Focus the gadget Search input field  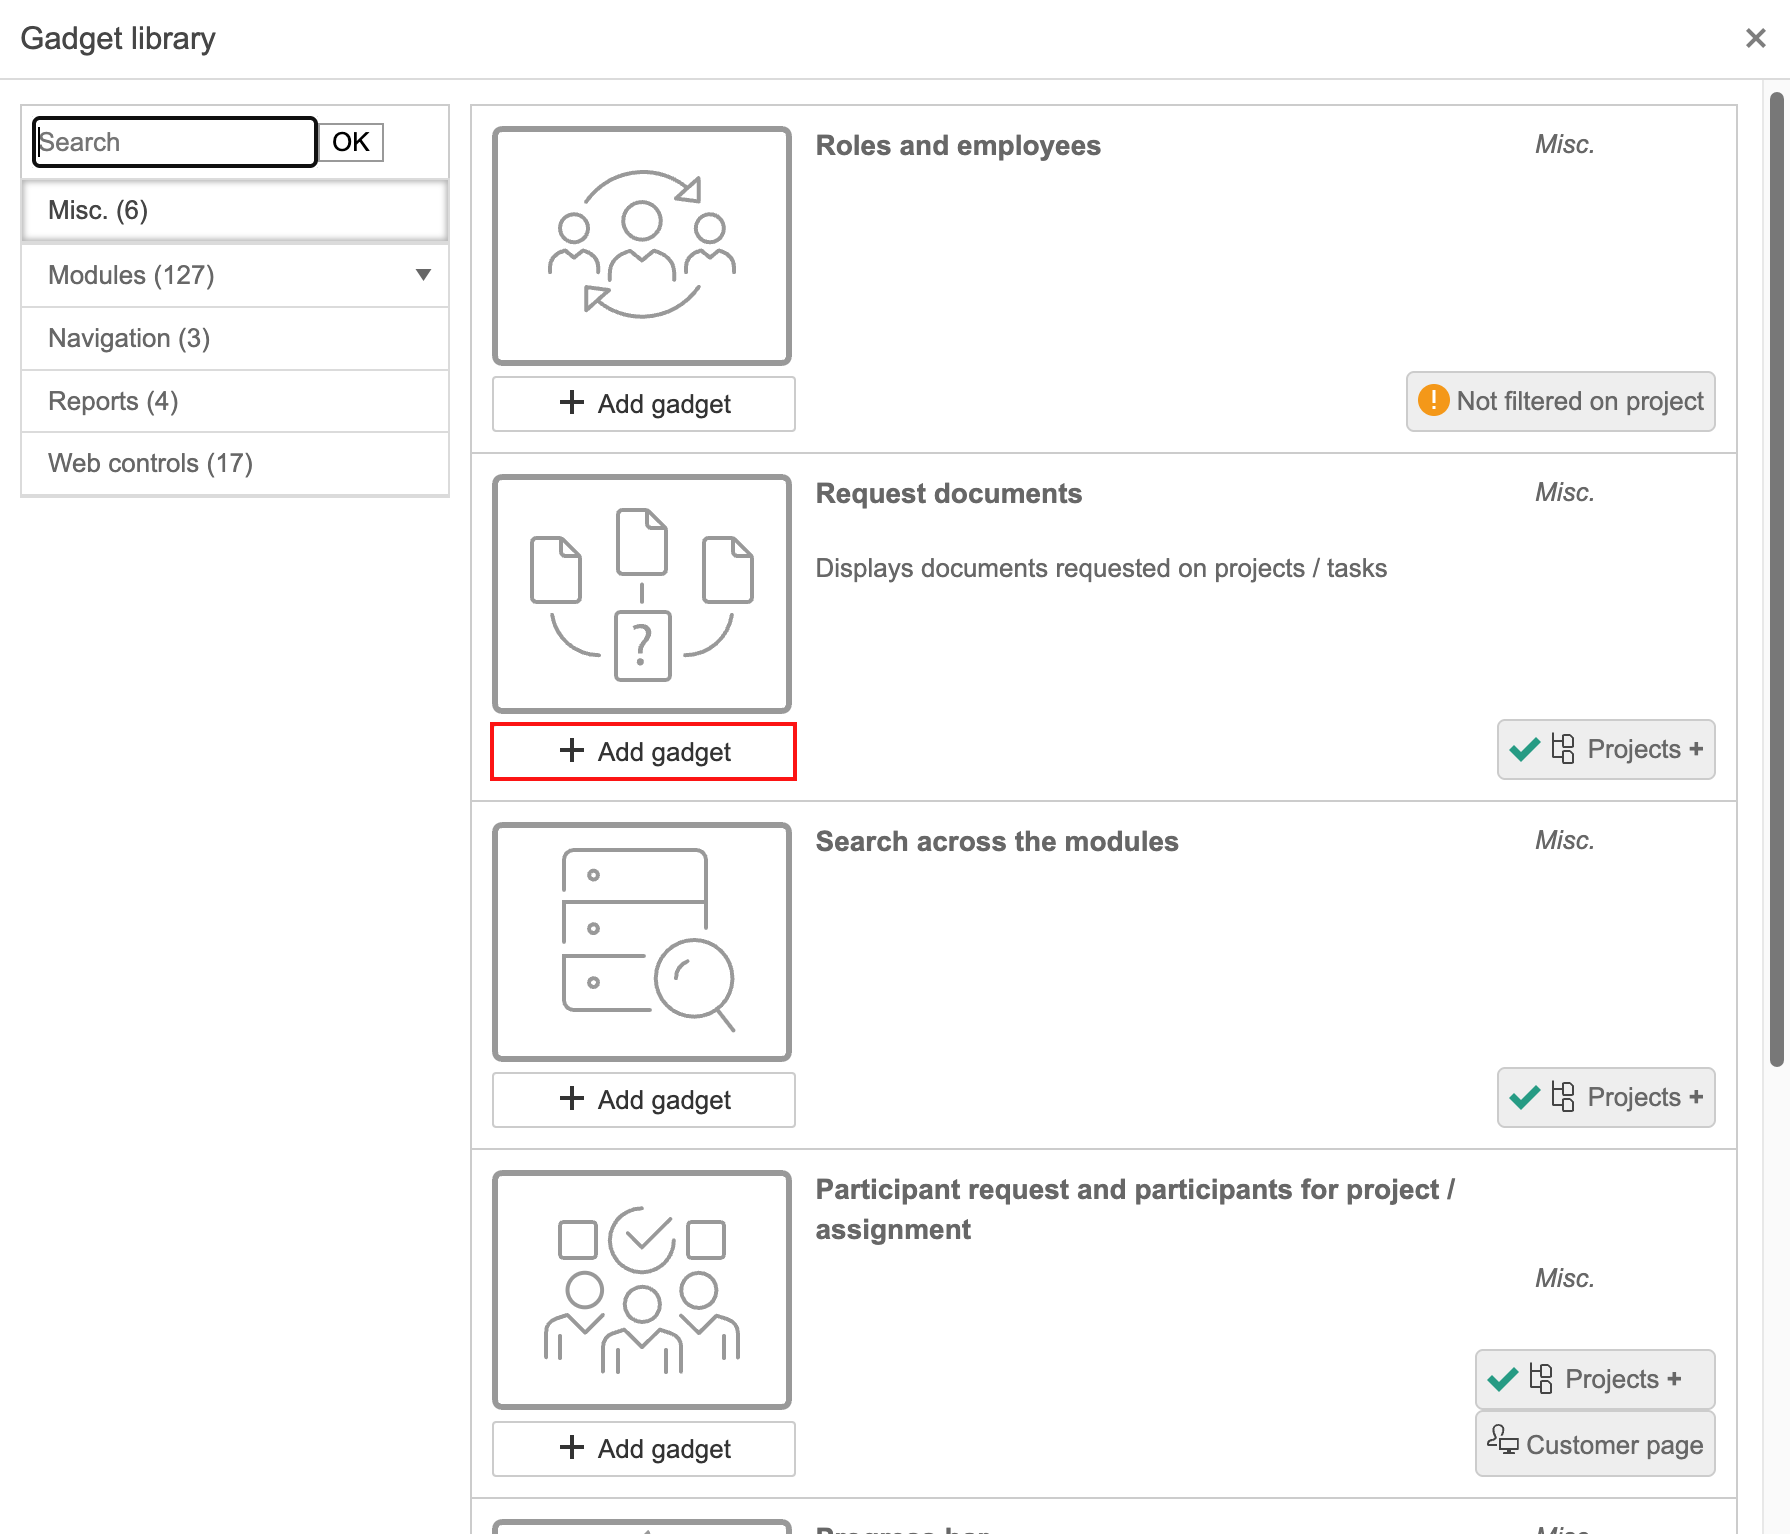click(175, 142)
